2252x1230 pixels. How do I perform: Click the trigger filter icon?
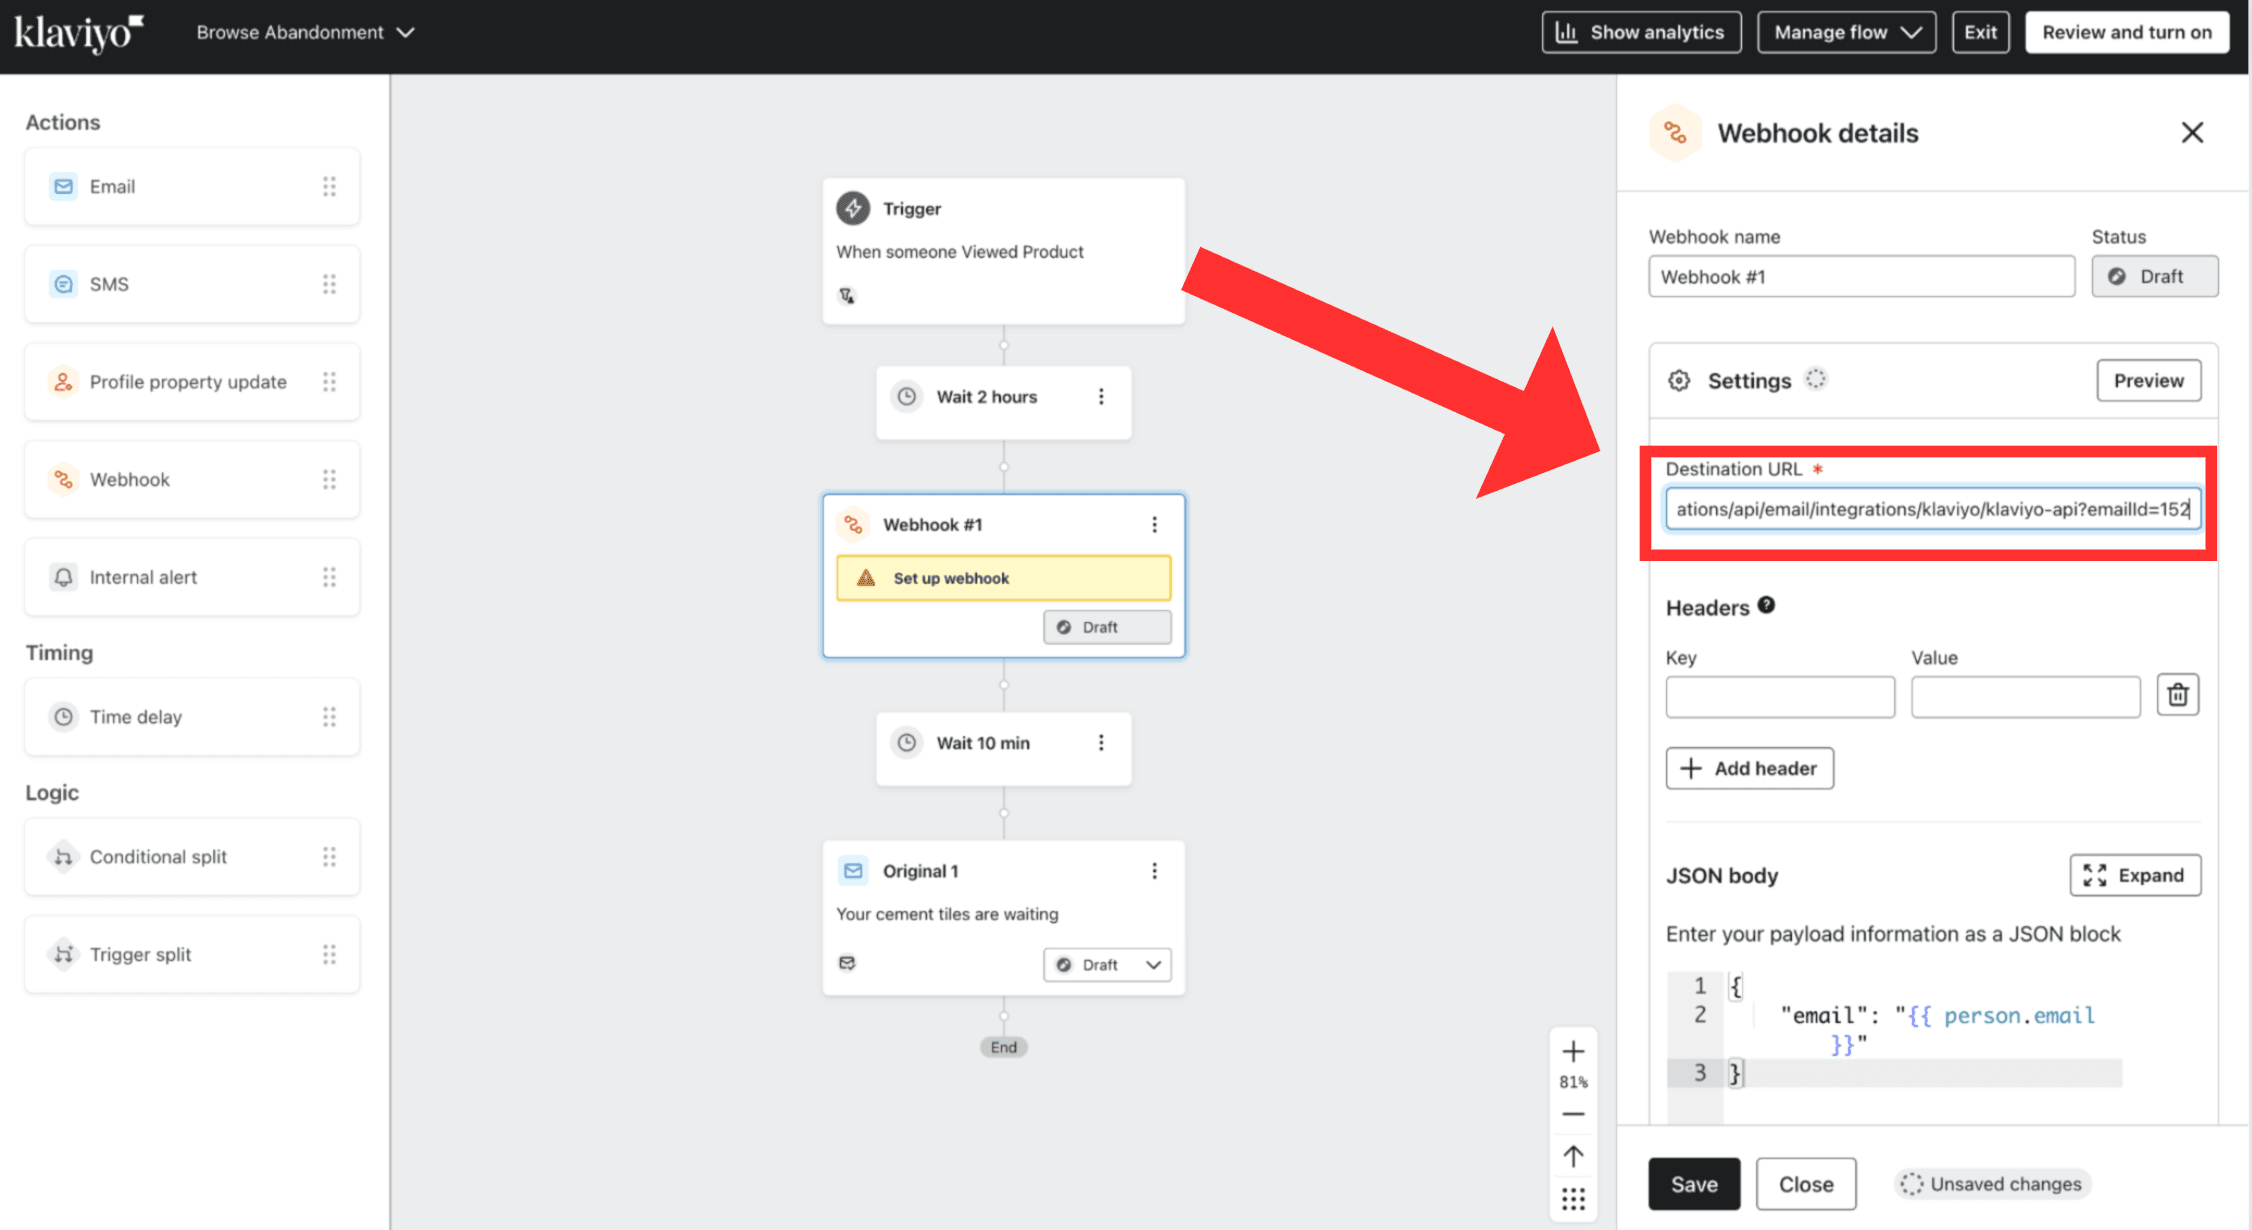pos(847,296)
